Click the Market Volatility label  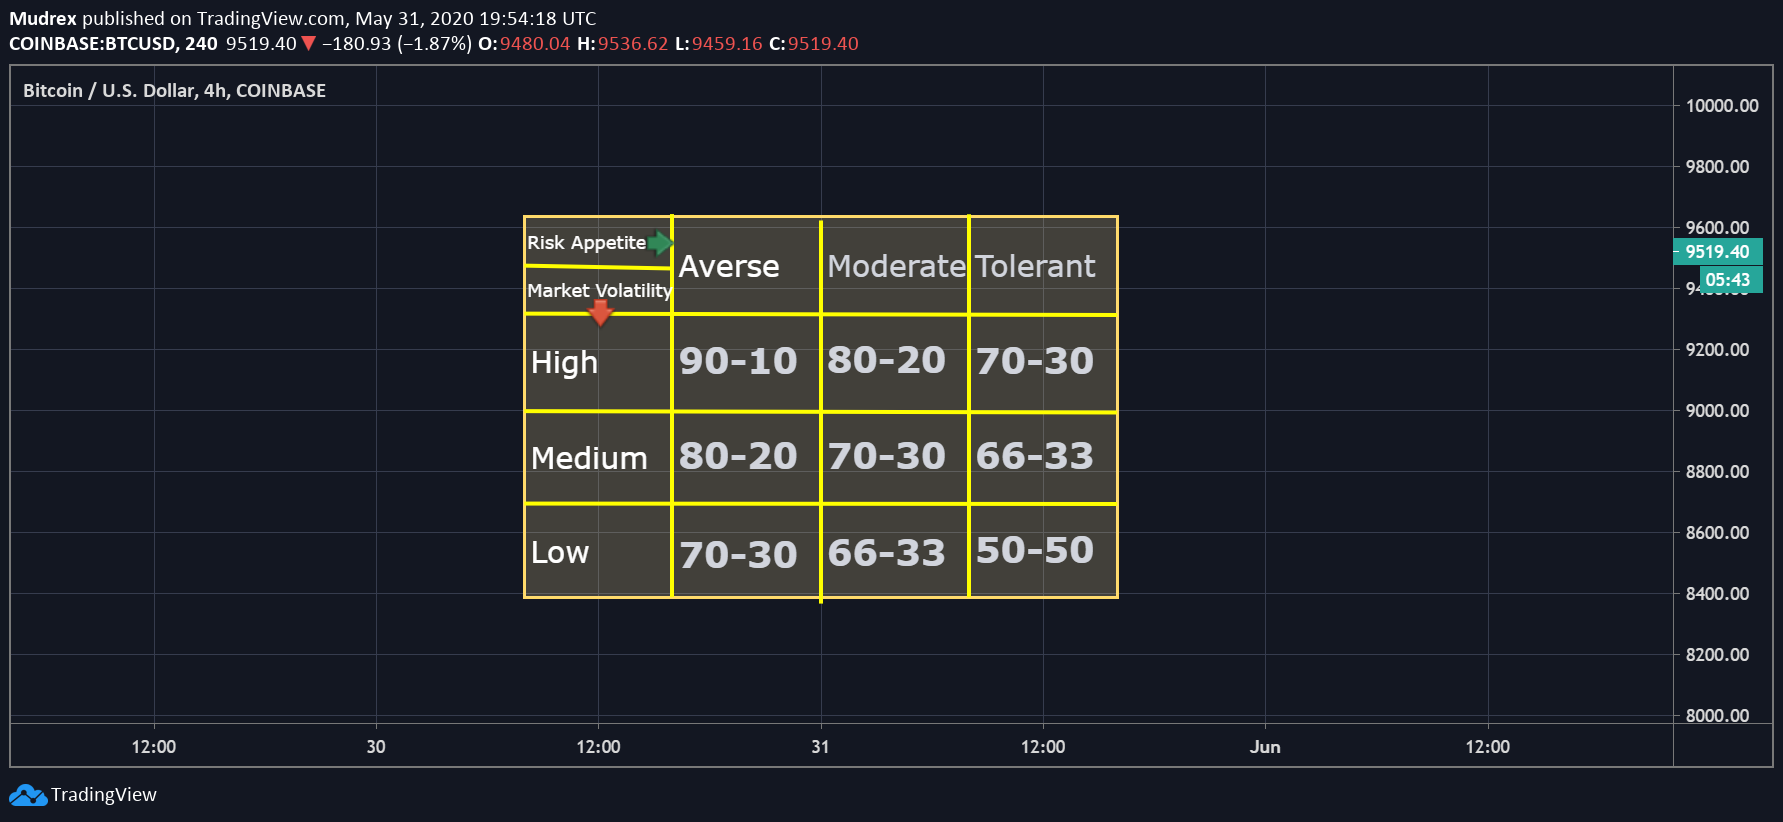599,291
